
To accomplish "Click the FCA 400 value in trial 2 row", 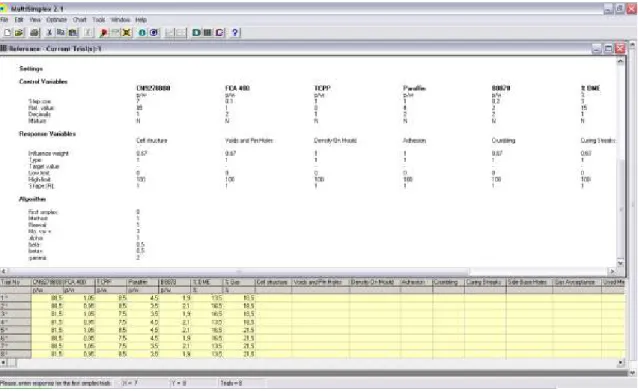I will (79, 306).
